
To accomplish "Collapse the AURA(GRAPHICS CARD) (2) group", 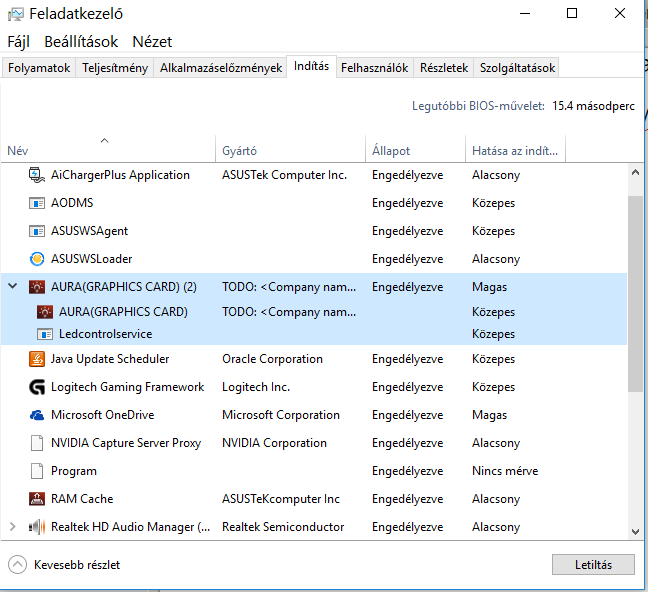I will pos(13,286).
